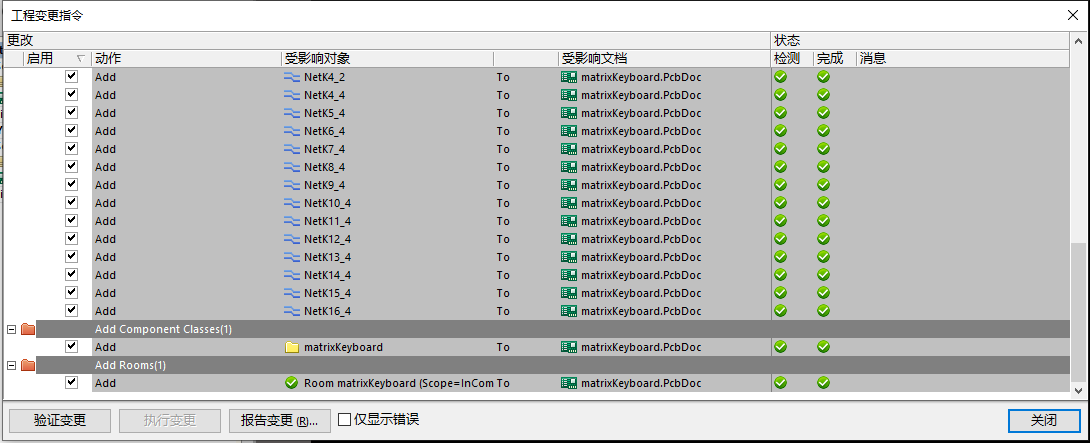Click the folder icon beside matrixKeyboard class
1090x443 pixels.
click(x=292, y=347)
